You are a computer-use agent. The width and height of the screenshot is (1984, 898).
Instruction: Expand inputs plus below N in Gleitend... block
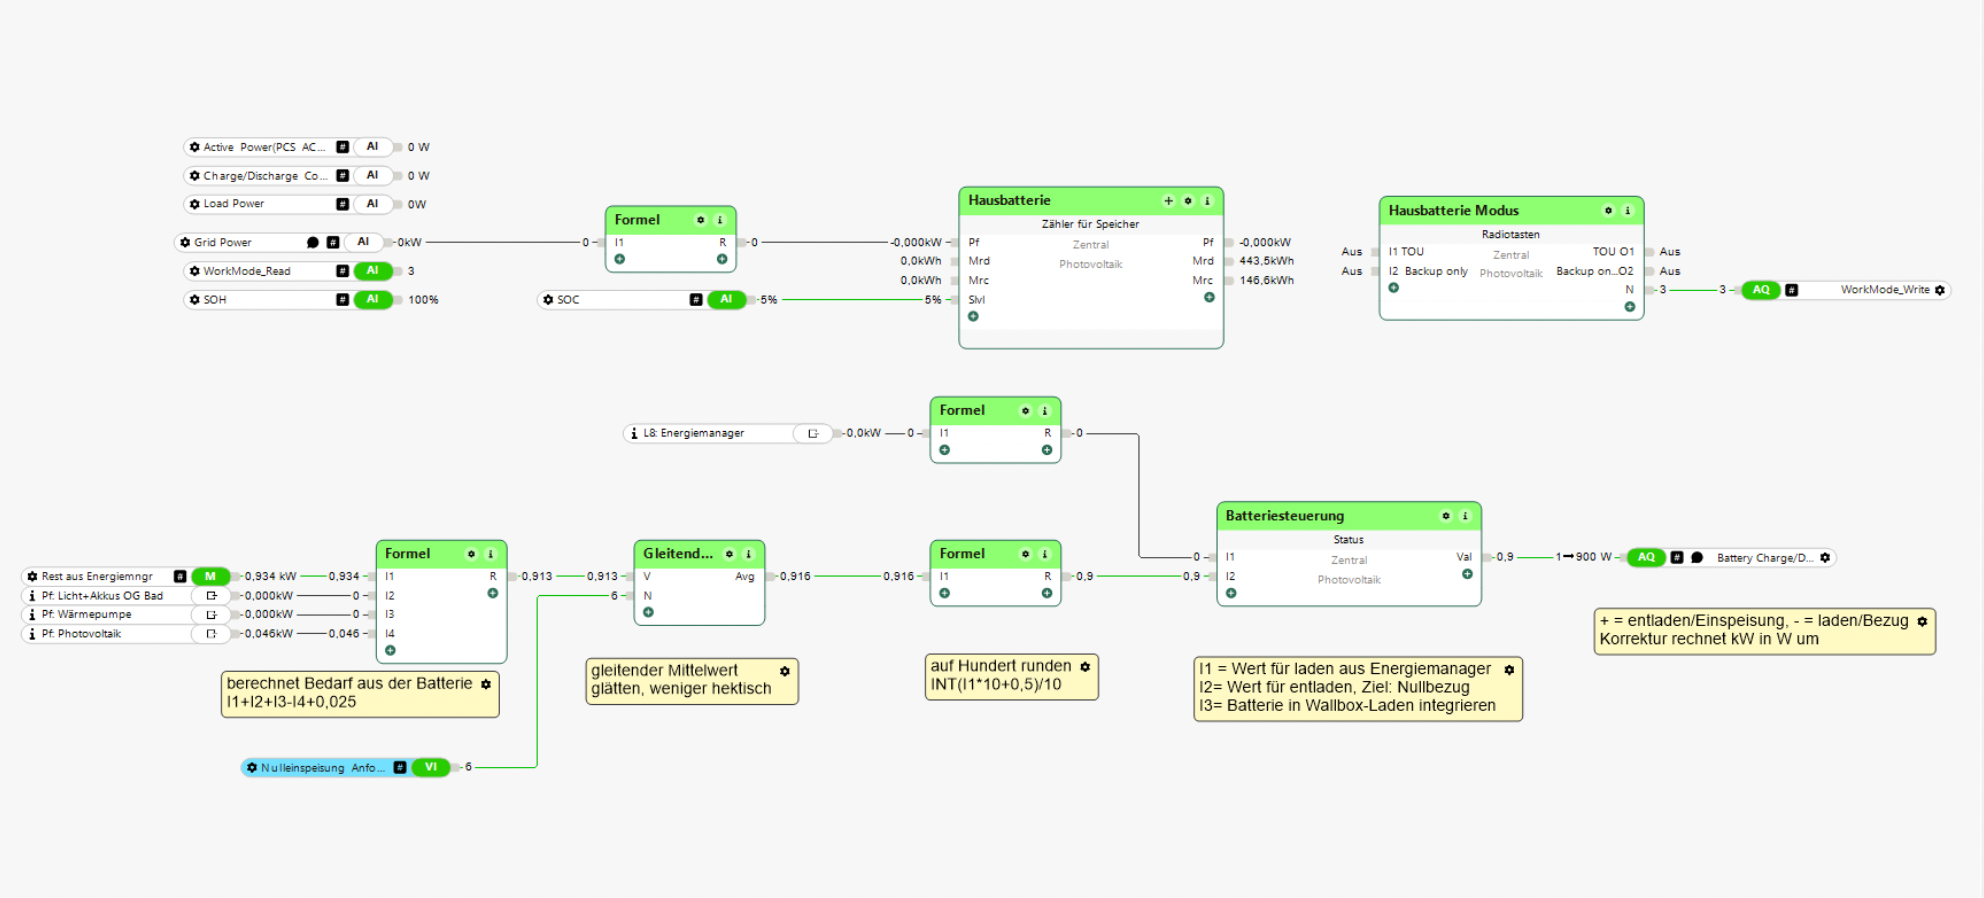(x=648, y=613)
